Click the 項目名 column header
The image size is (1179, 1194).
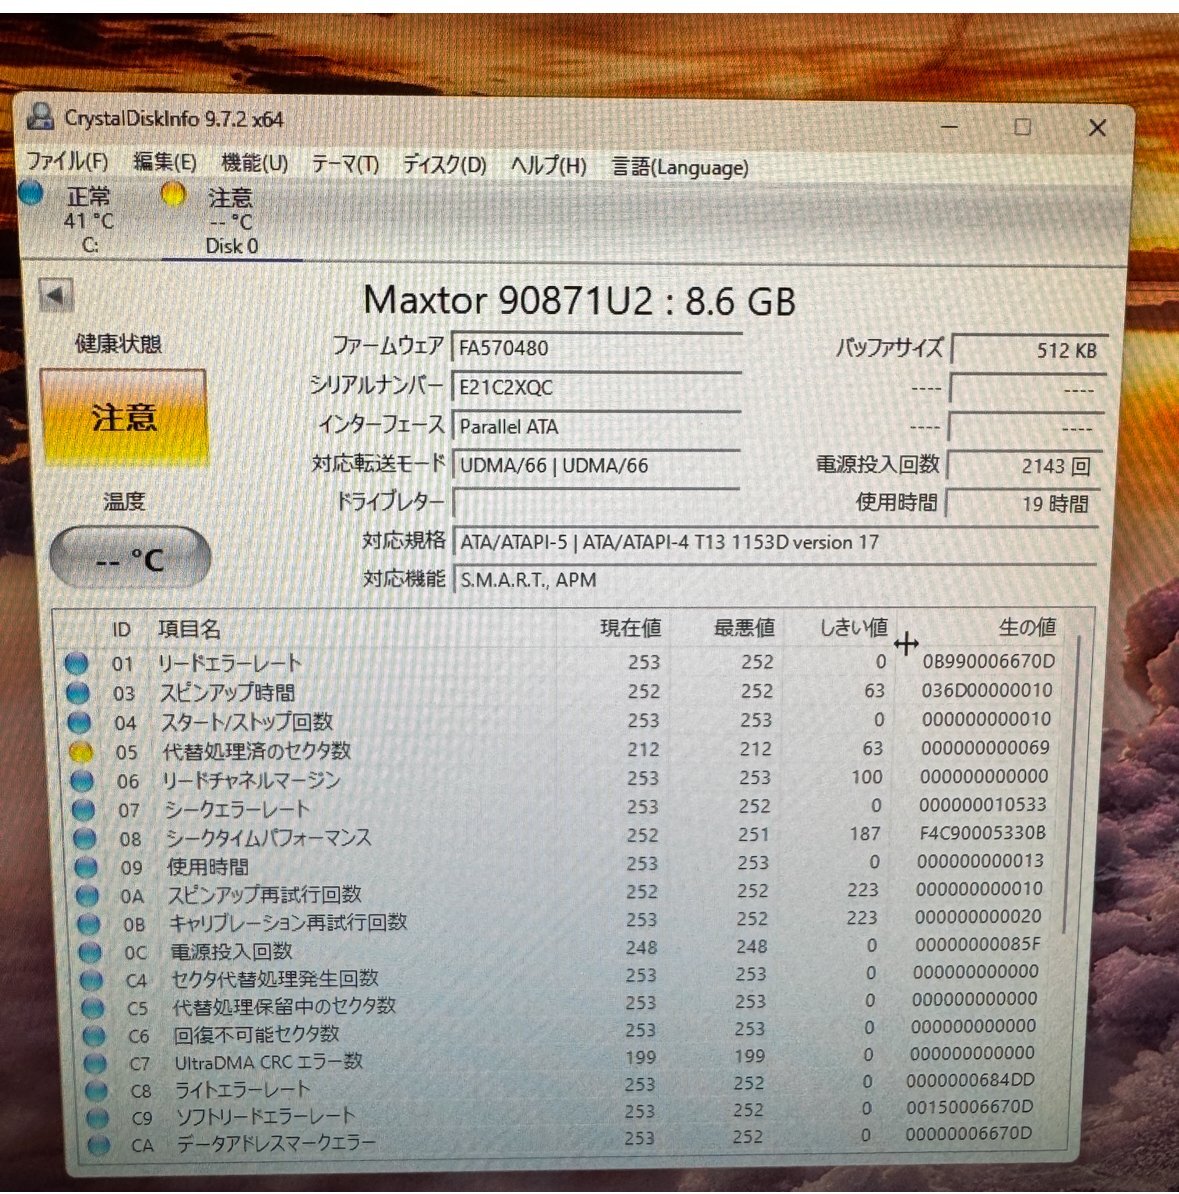tap(190, 629)
